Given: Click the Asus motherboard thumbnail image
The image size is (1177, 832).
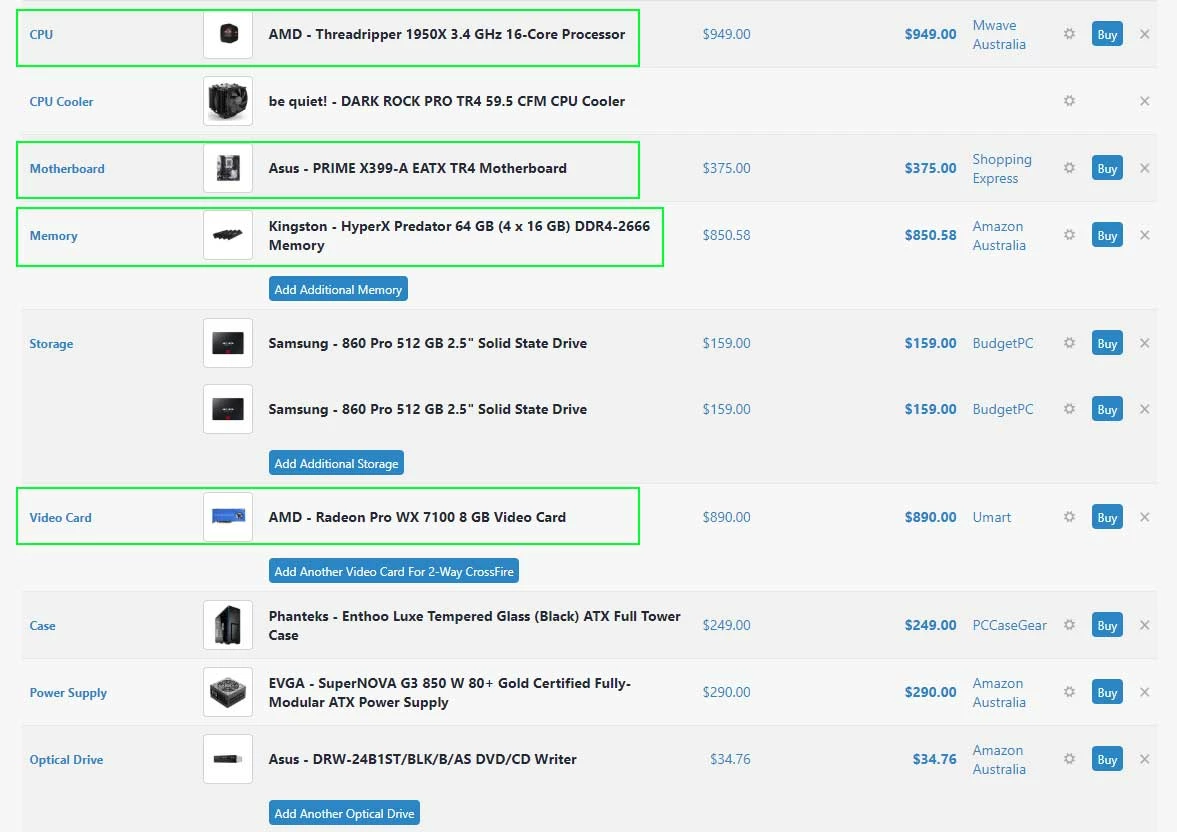Looking at the screenshot, I should (228, 167).
